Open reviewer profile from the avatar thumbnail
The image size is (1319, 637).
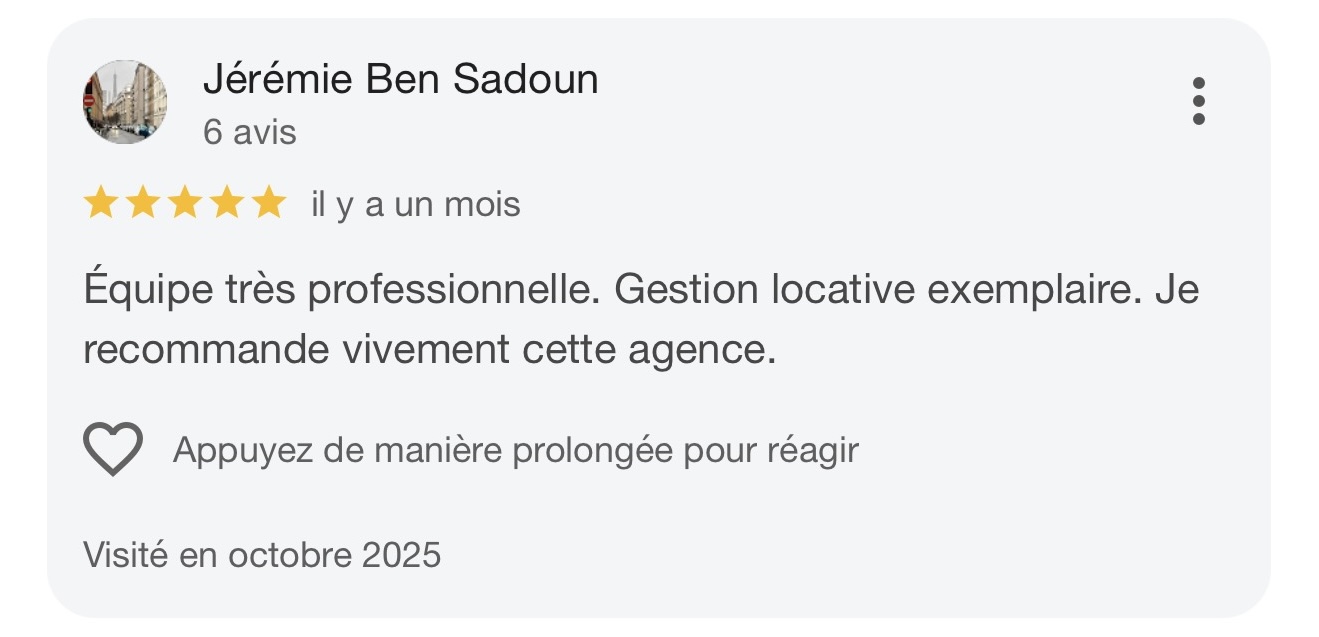click(125, 101)
